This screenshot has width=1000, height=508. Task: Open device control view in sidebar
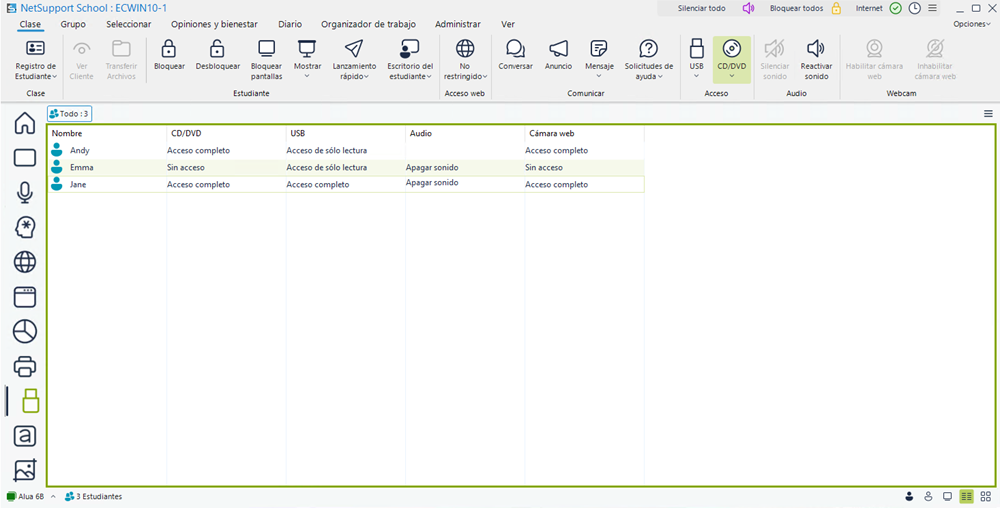(x=31, y=401)
